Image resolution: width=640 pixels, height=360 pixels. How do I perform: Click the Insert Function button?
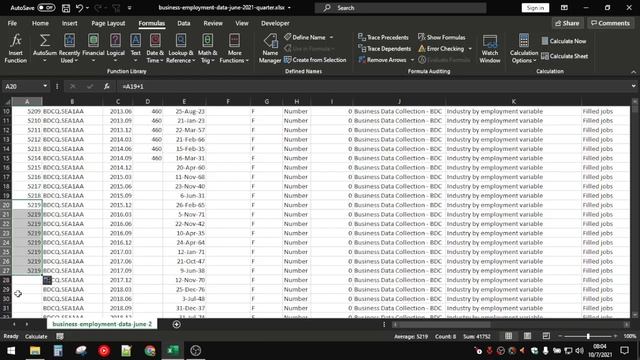pos(16,49)
